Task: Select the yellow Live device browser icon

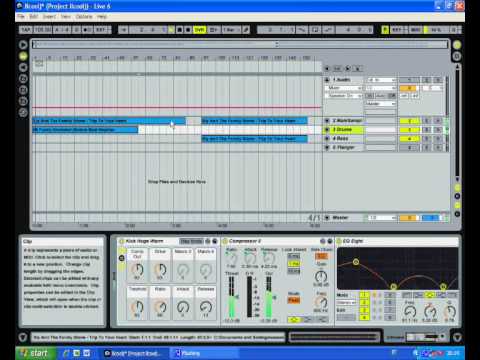Action: pos(23,56)
